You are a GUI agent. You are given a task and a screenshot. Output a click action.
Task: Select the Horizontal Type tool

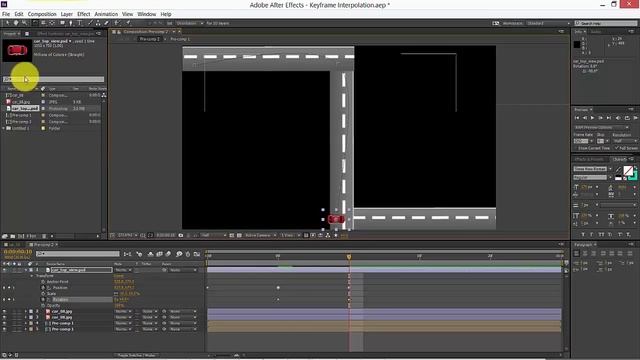point(80,23)
